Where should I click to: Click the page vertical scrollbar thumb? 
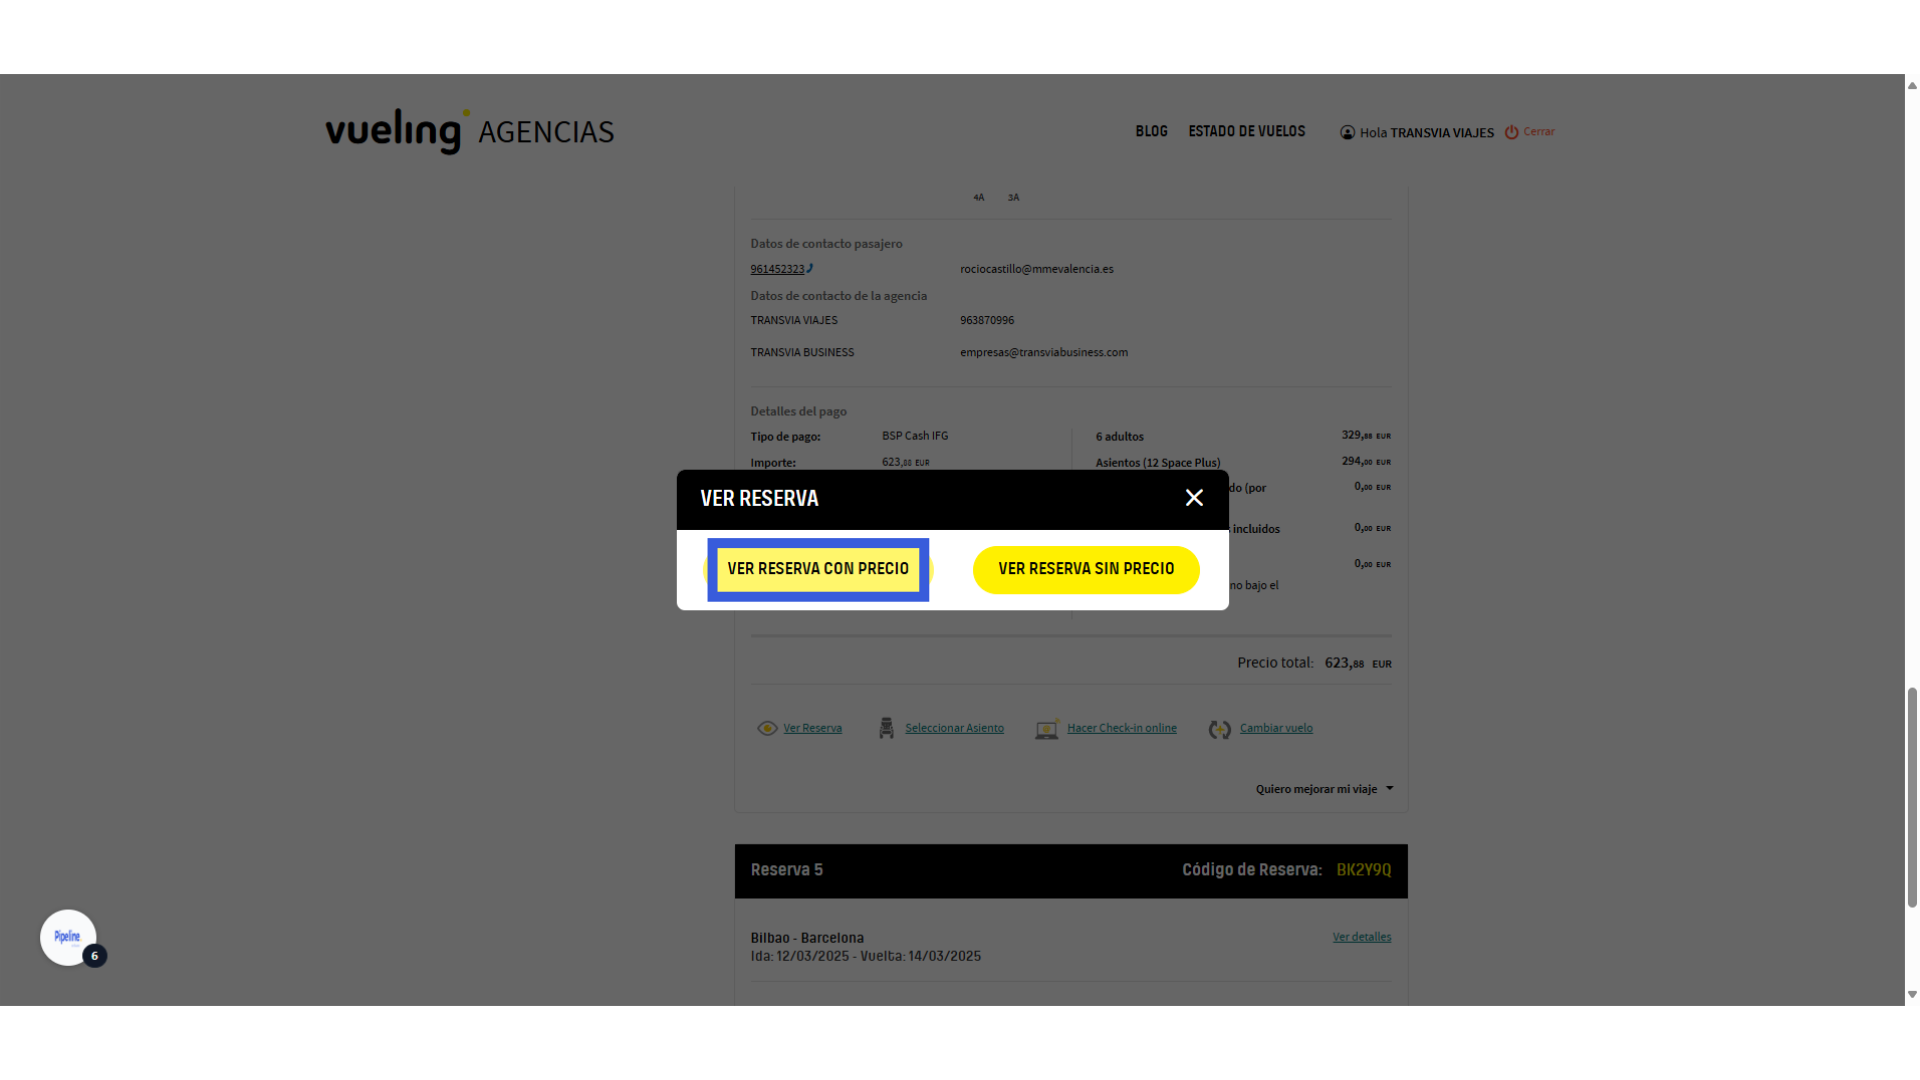pos(1912,797)
